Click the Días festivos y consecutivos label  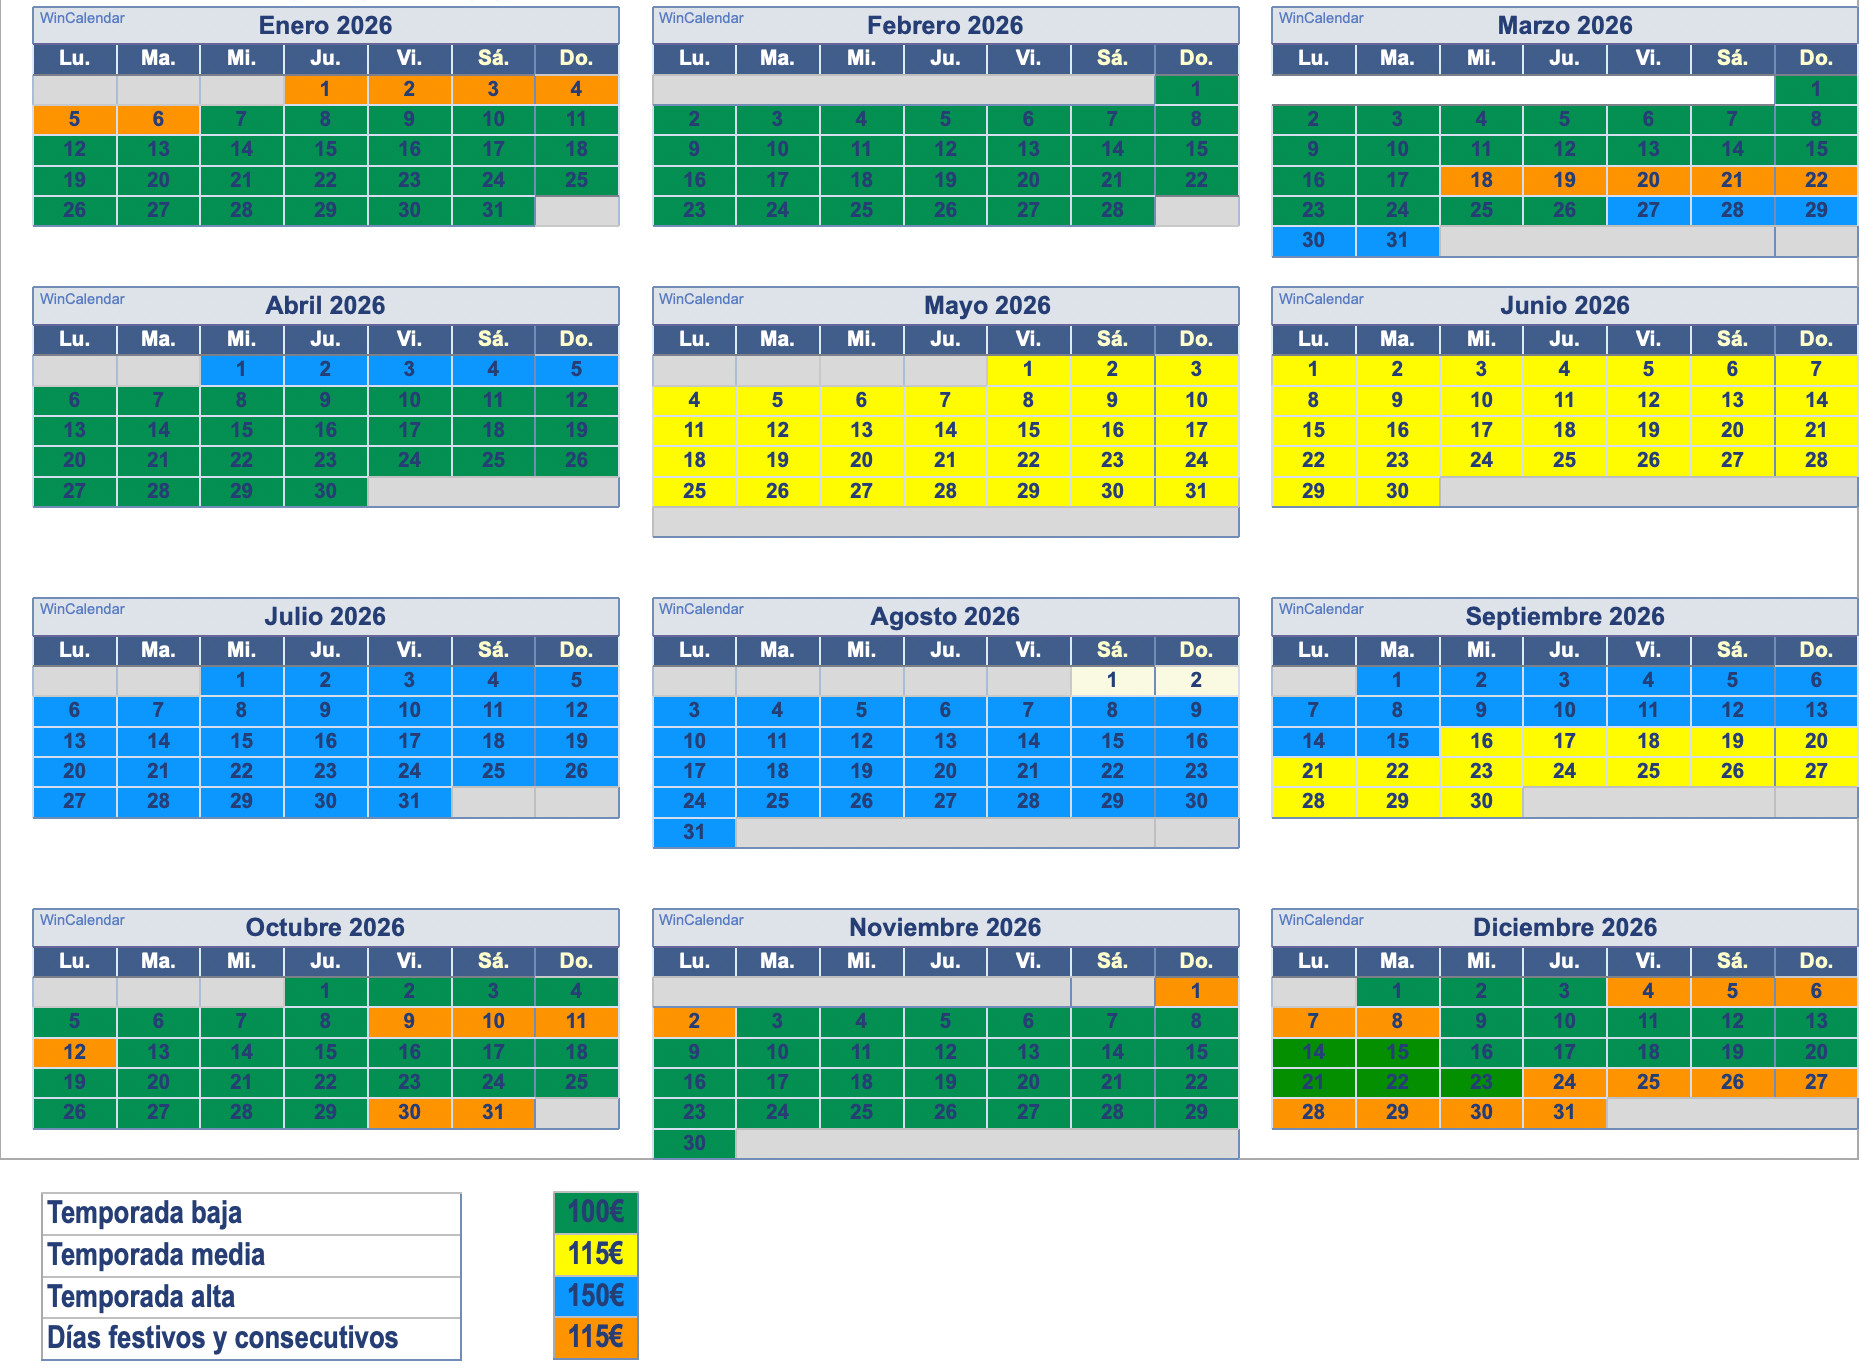point(222,1338)
